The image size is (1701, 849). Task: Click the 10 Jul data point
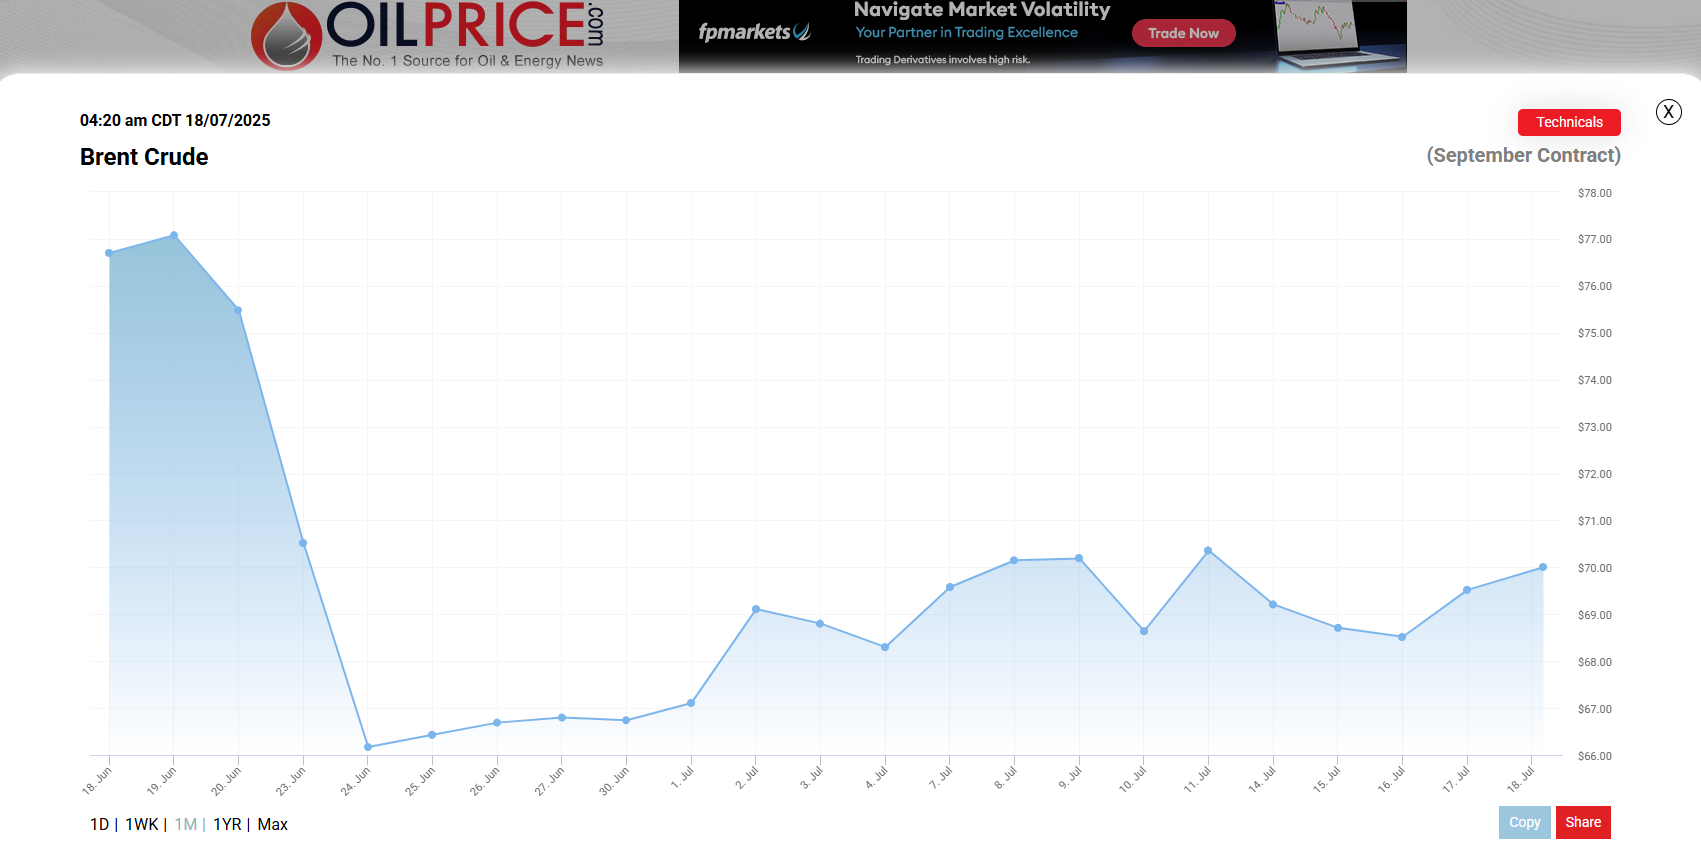pos(1144,631)
